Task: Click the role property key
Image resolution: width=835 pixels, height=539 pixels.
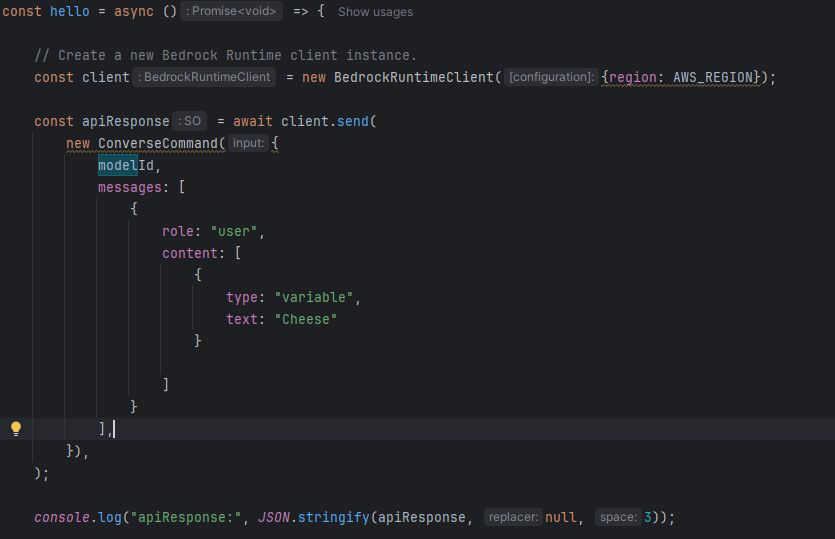Action: pyautogui.click(x=177, y=232)
